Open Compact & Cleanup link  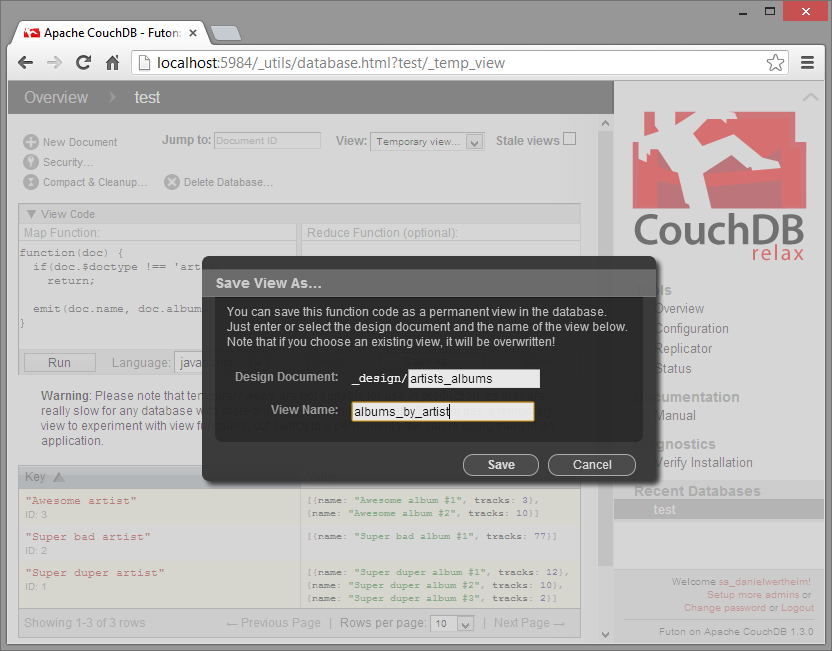tap(95, 183)
